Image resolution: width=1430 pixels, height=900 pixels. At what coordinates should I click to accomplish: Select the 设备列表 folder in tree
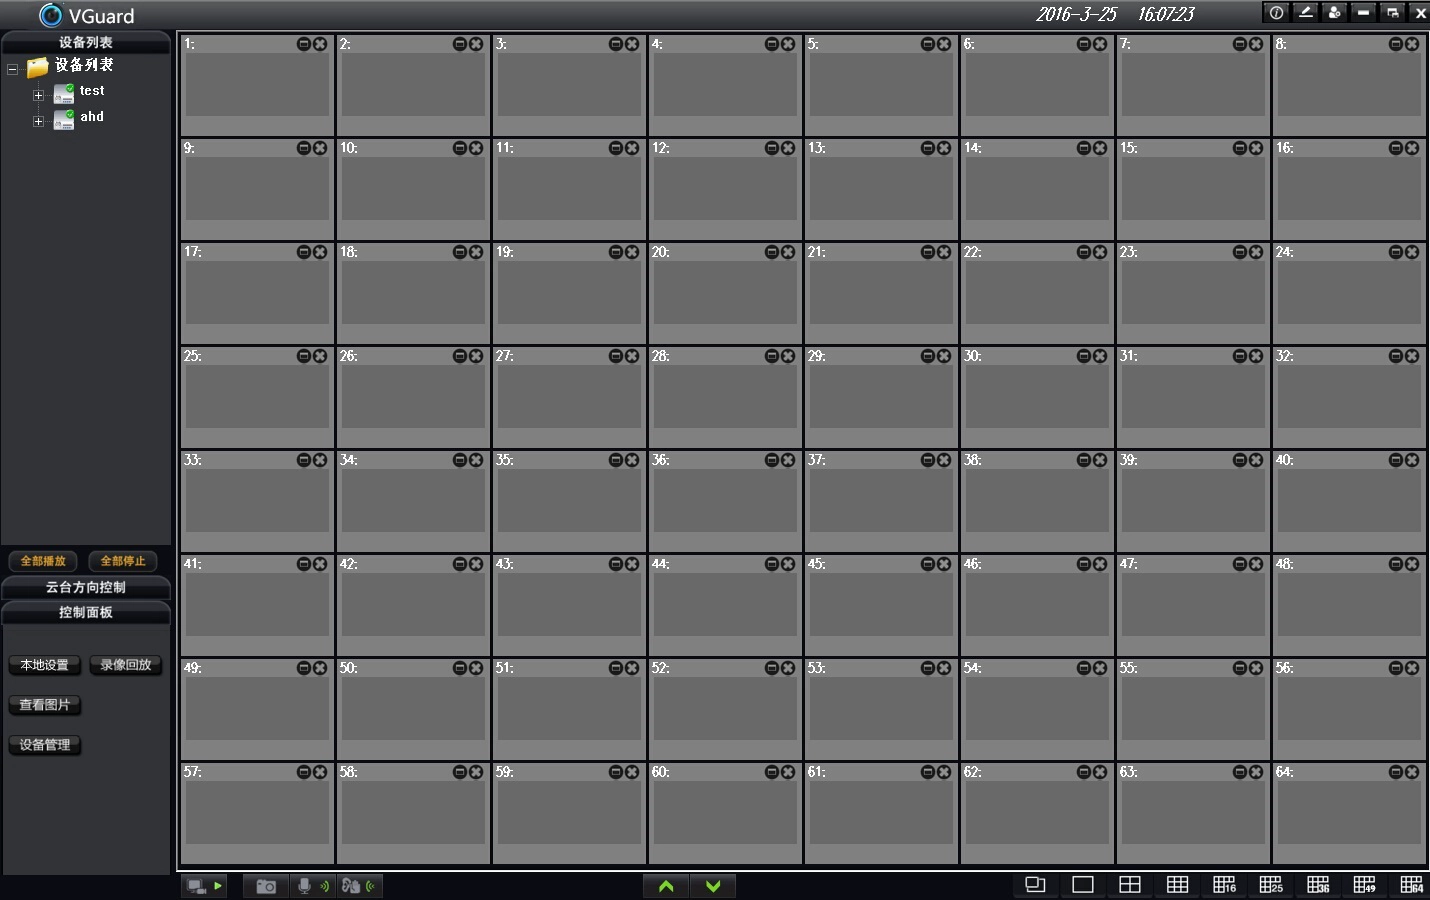(x=84, y=65)
